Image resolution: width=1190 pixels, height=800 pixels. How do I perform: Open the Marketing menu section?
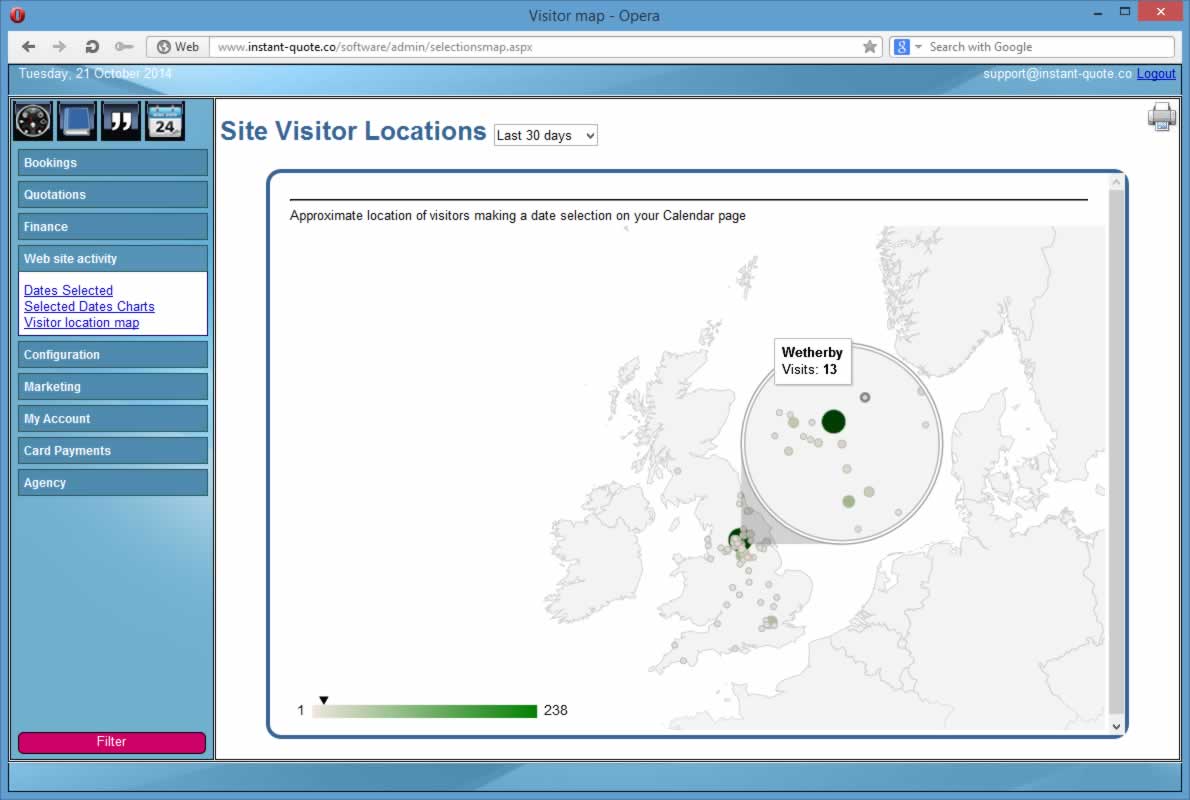(112, 387)
